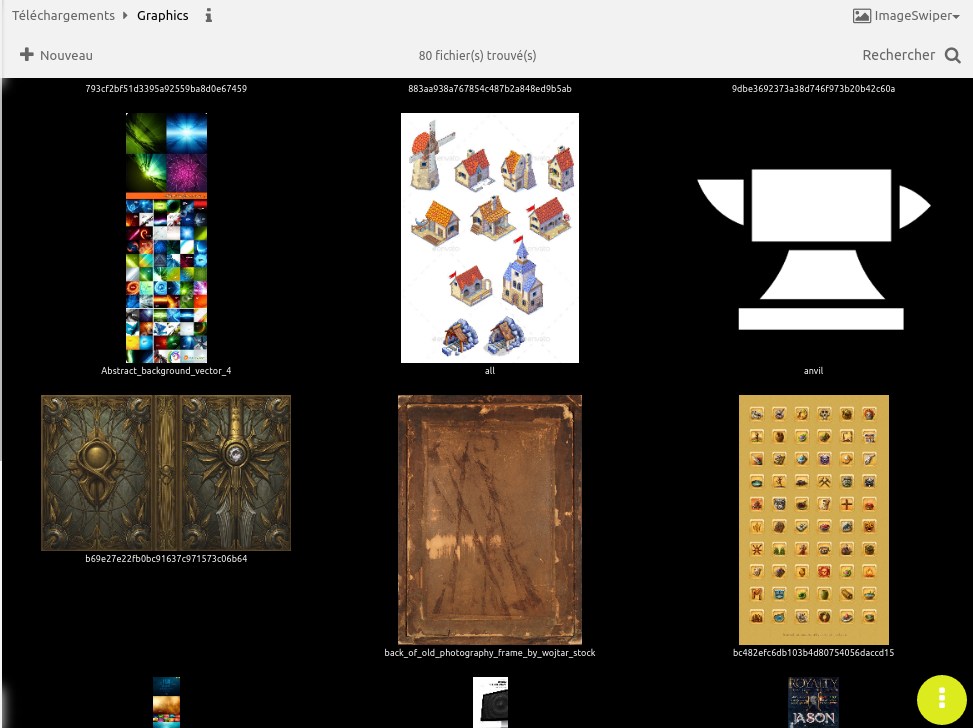The image size is (973, 728).
Task: Click the partially visible bottom-left thumbnail
Action: coord(166,702)
